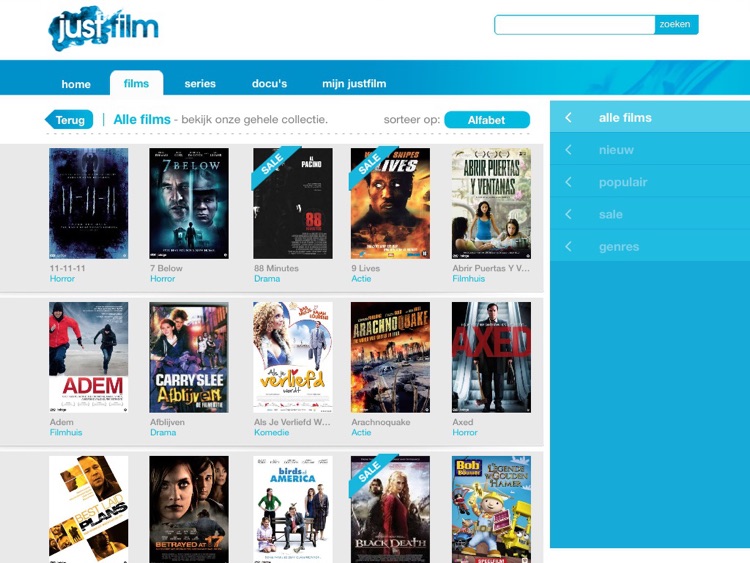The image size is (750, 563).
Task: Select nieuw in sidebar
Action: (x=650, y=149)
